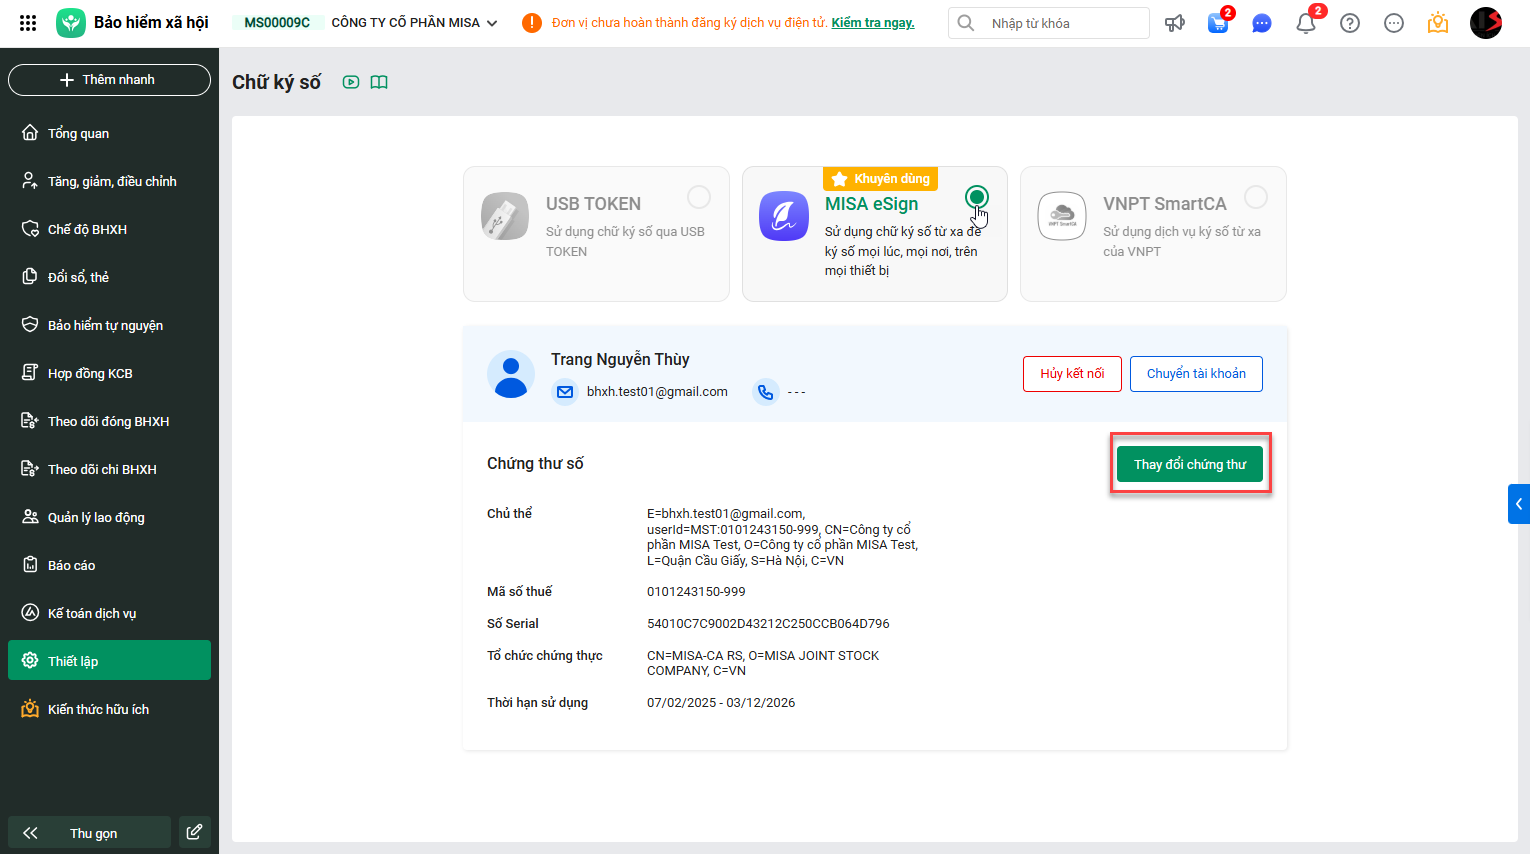Click the Thay đổi chứng thư button

tap(1190, 464)
